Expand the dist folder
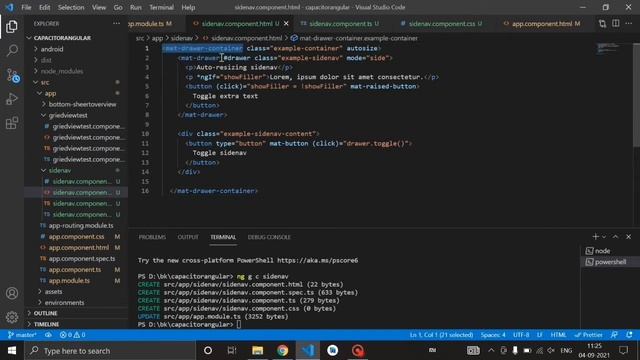 (x=46, y=60)
